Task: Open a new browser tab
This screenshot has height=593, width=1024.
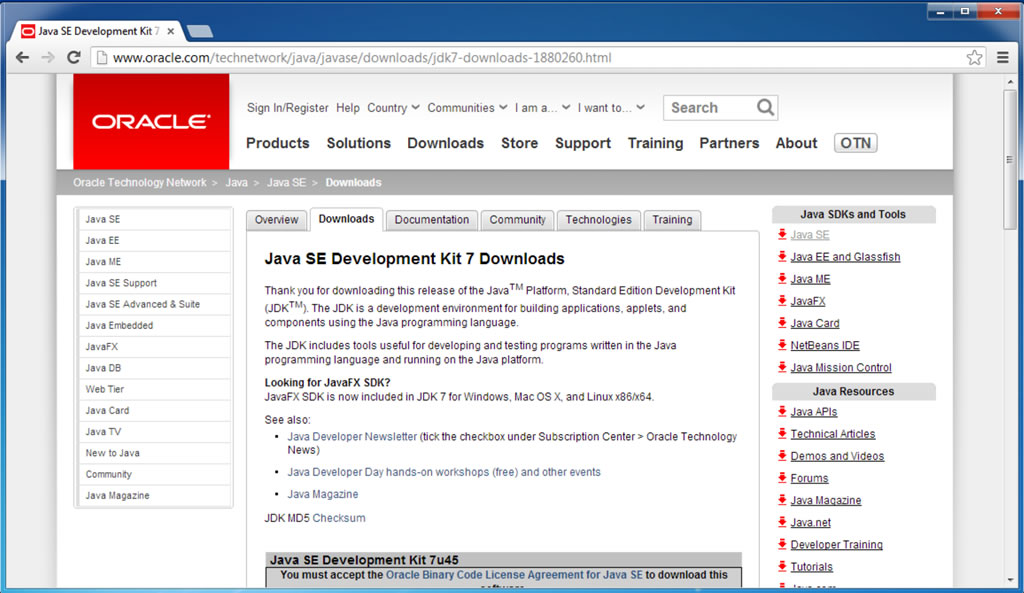Action: (199, 31)
